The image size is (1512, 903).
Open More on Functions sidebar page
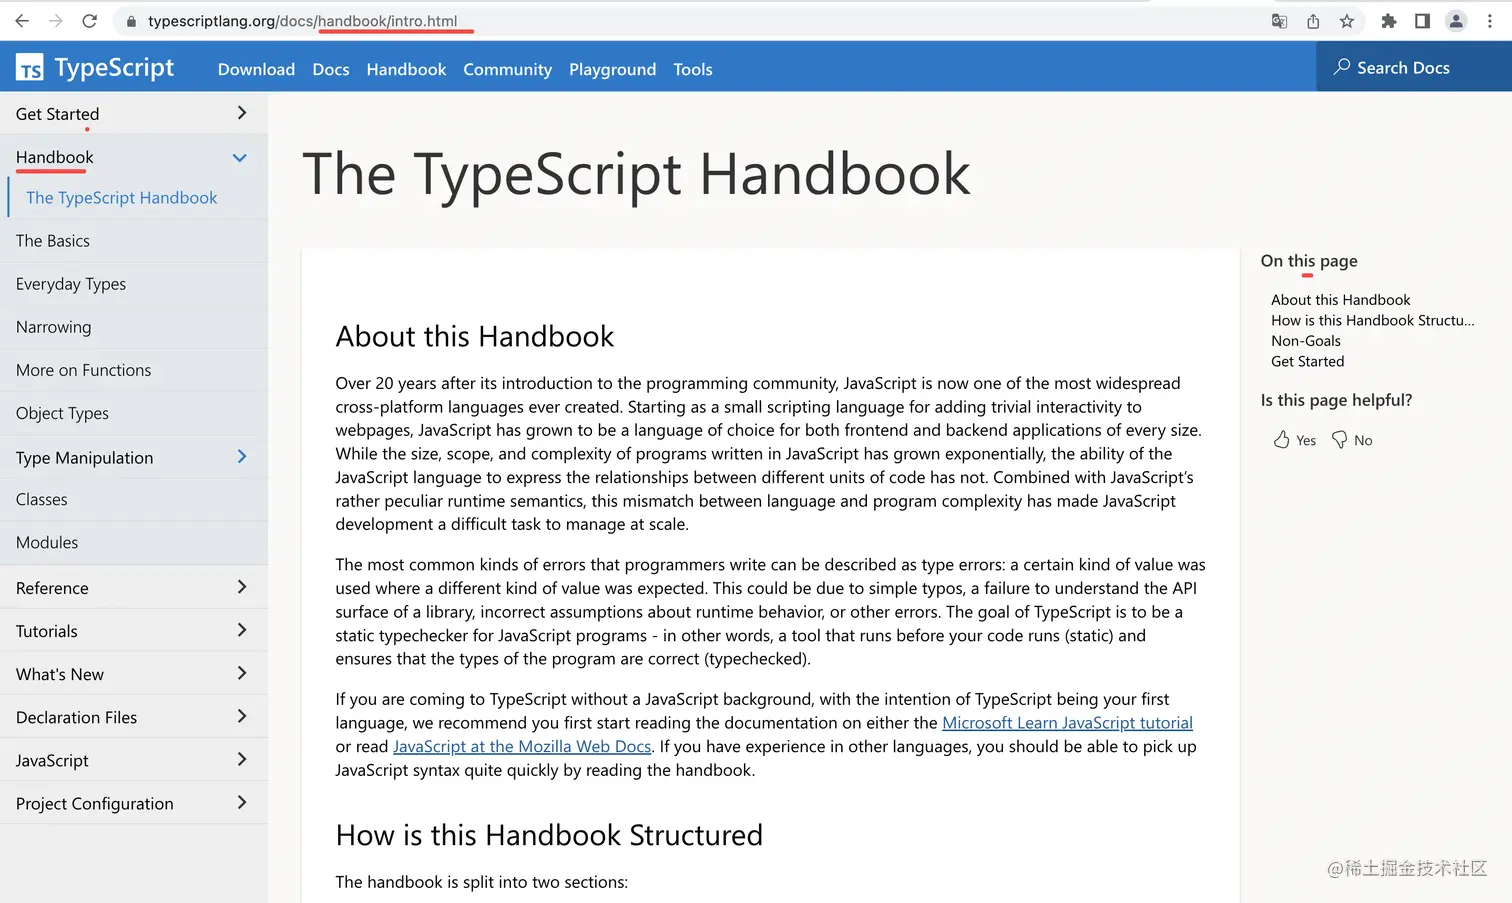pyautogui.click(x=83, y=370)
